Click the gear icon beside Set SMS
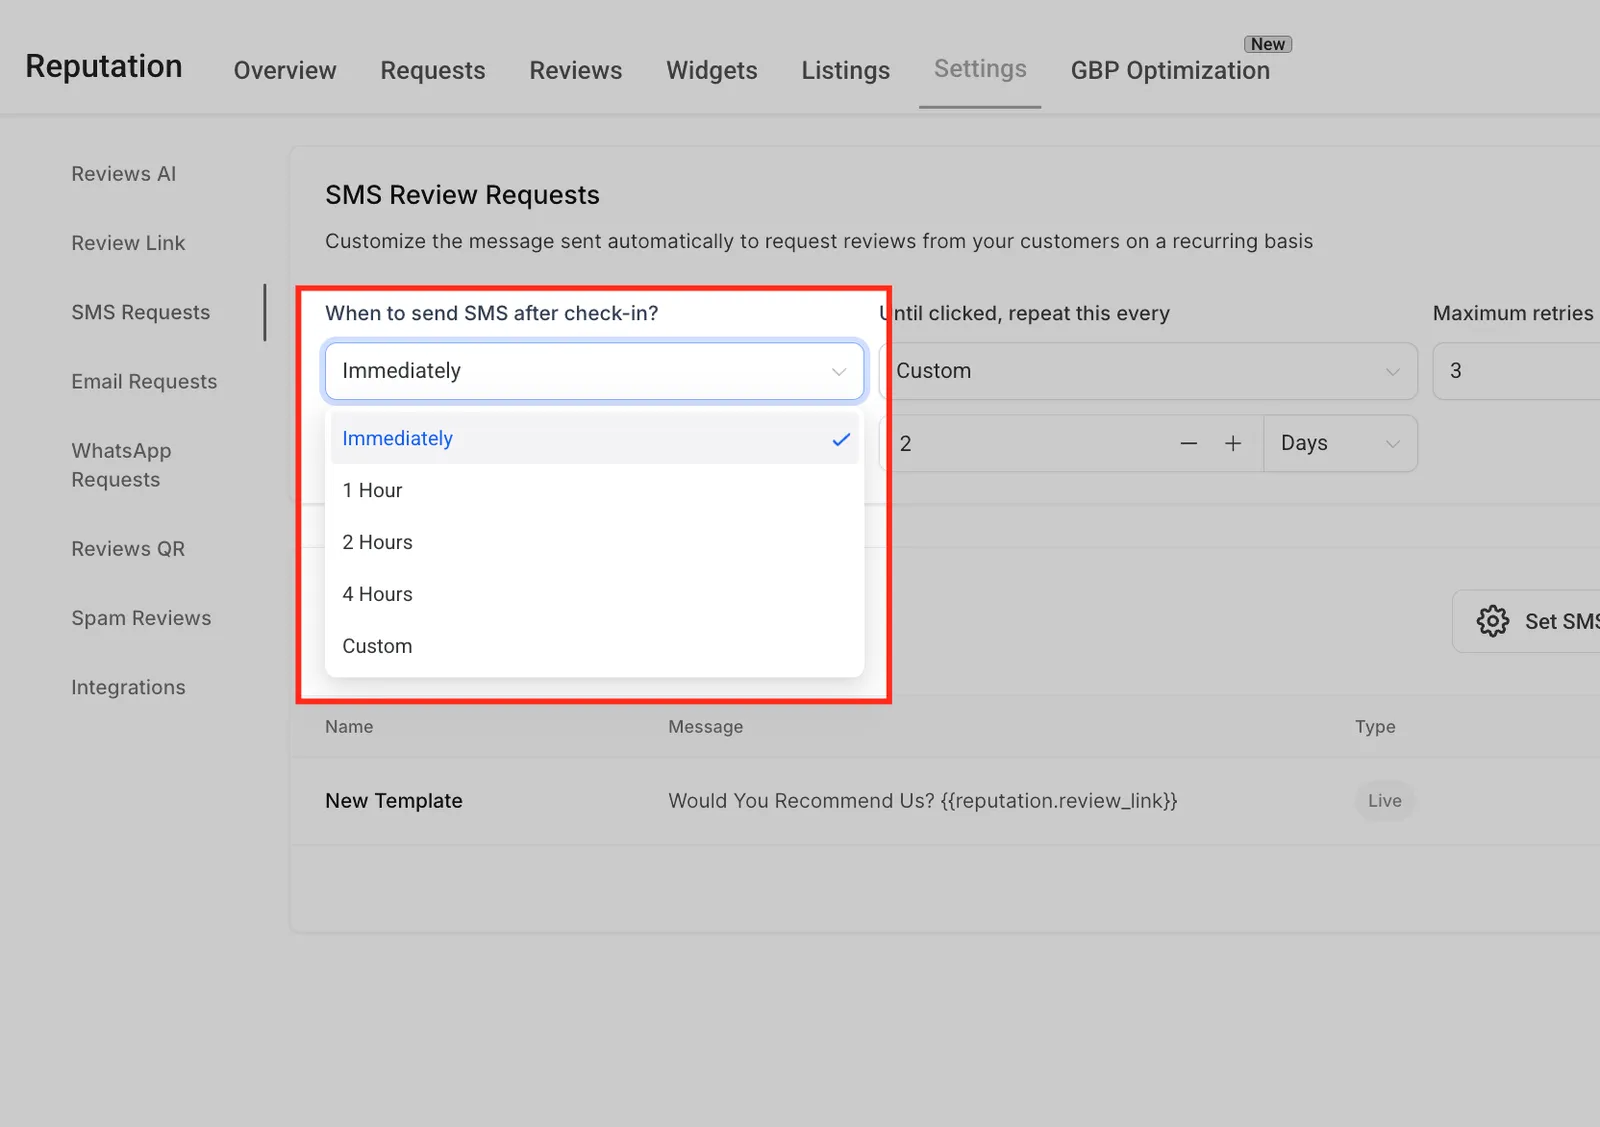The height and width of the screenshot is (1127, 1600). [x=1492, y=621]
